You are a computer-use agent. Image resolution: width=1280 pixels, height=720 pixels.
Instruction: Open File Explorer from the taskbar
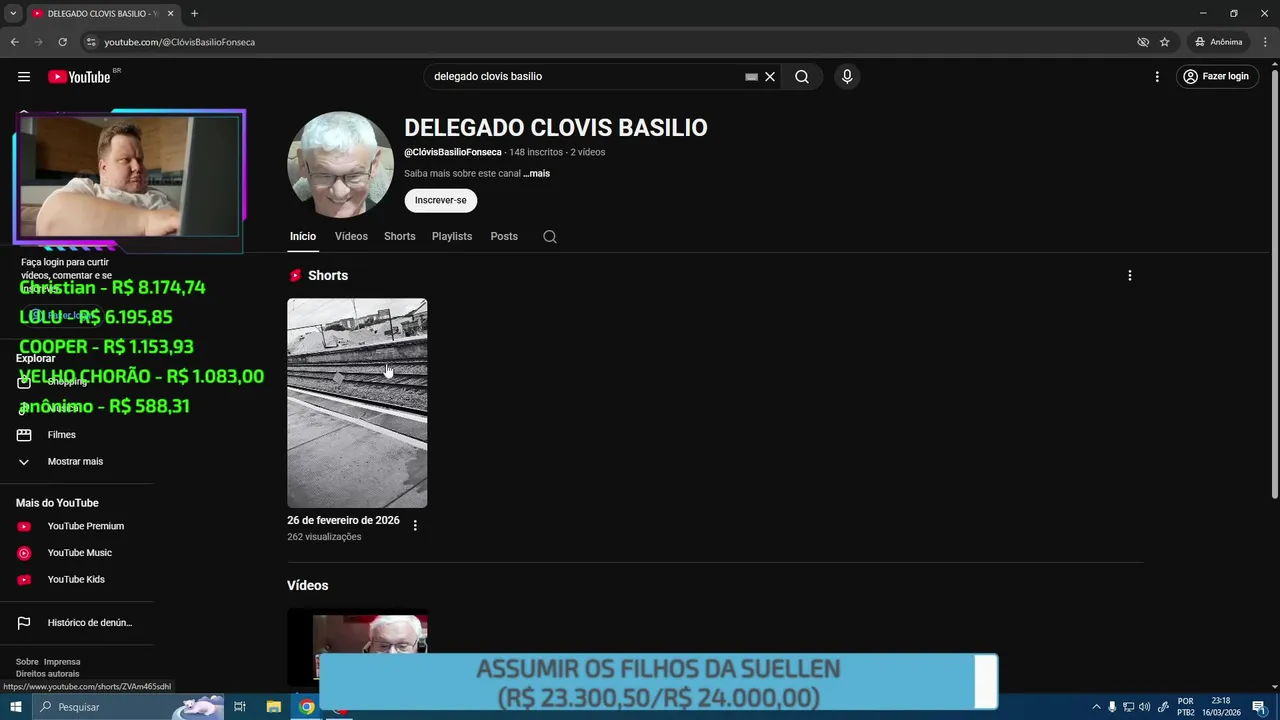[273, 707]
